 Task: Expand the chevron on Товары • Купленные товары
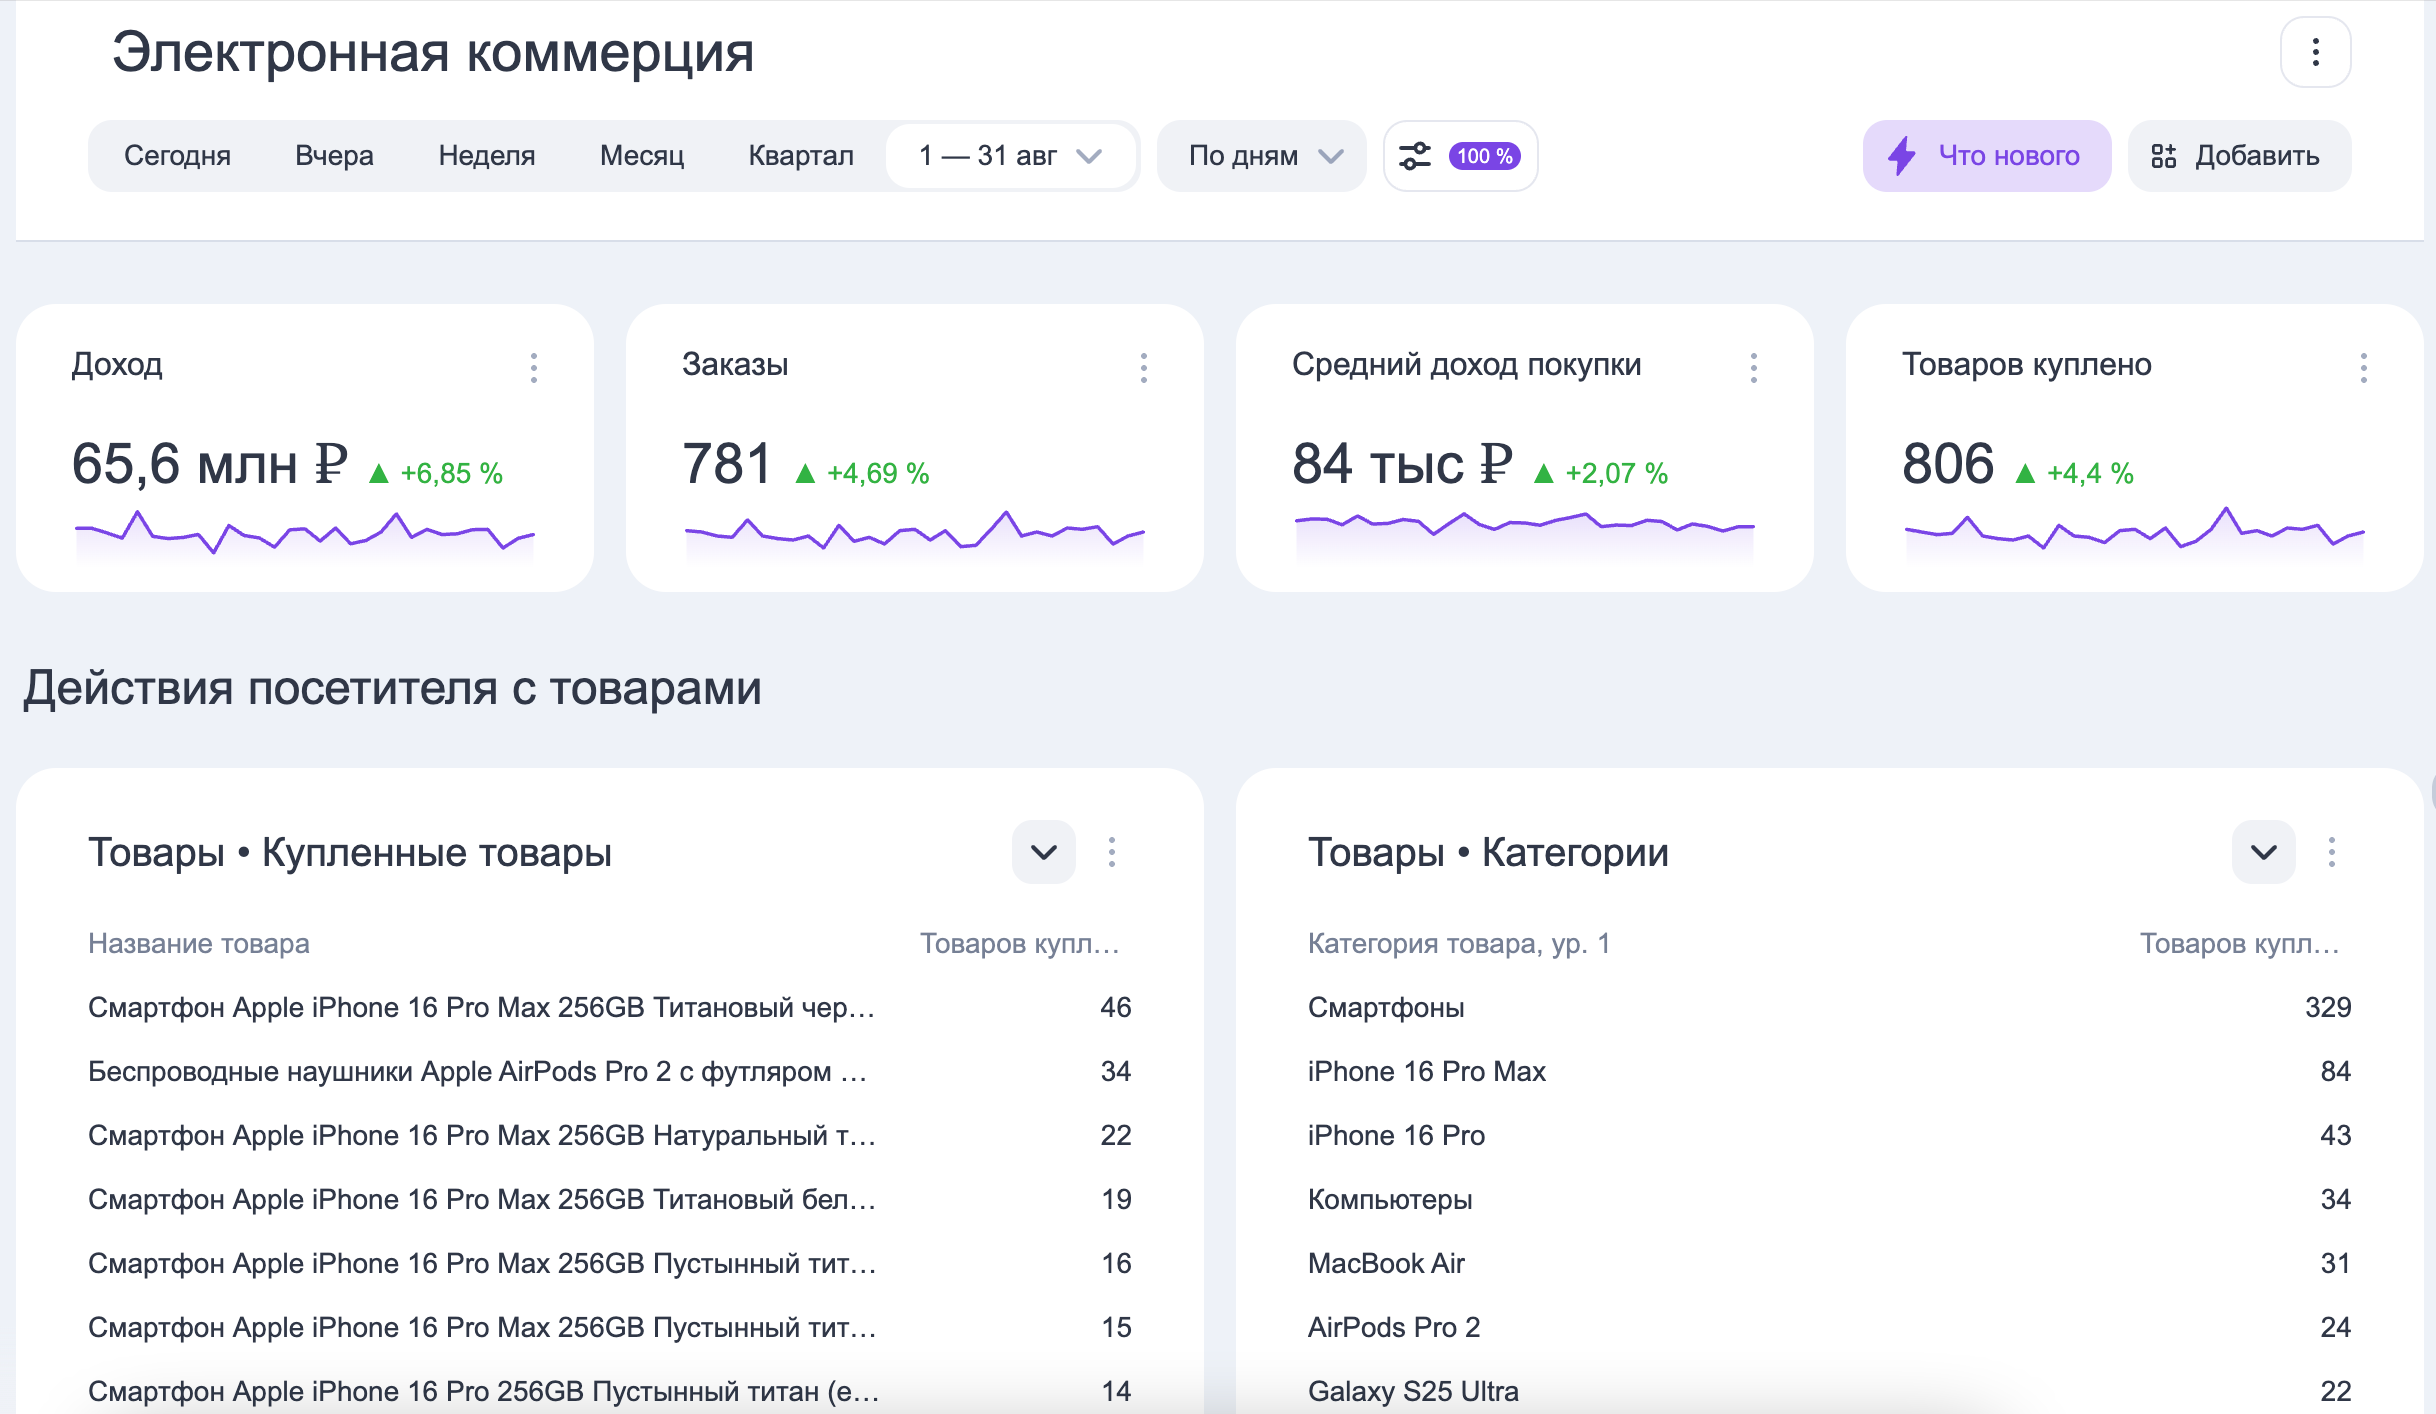coord(1043,852)
